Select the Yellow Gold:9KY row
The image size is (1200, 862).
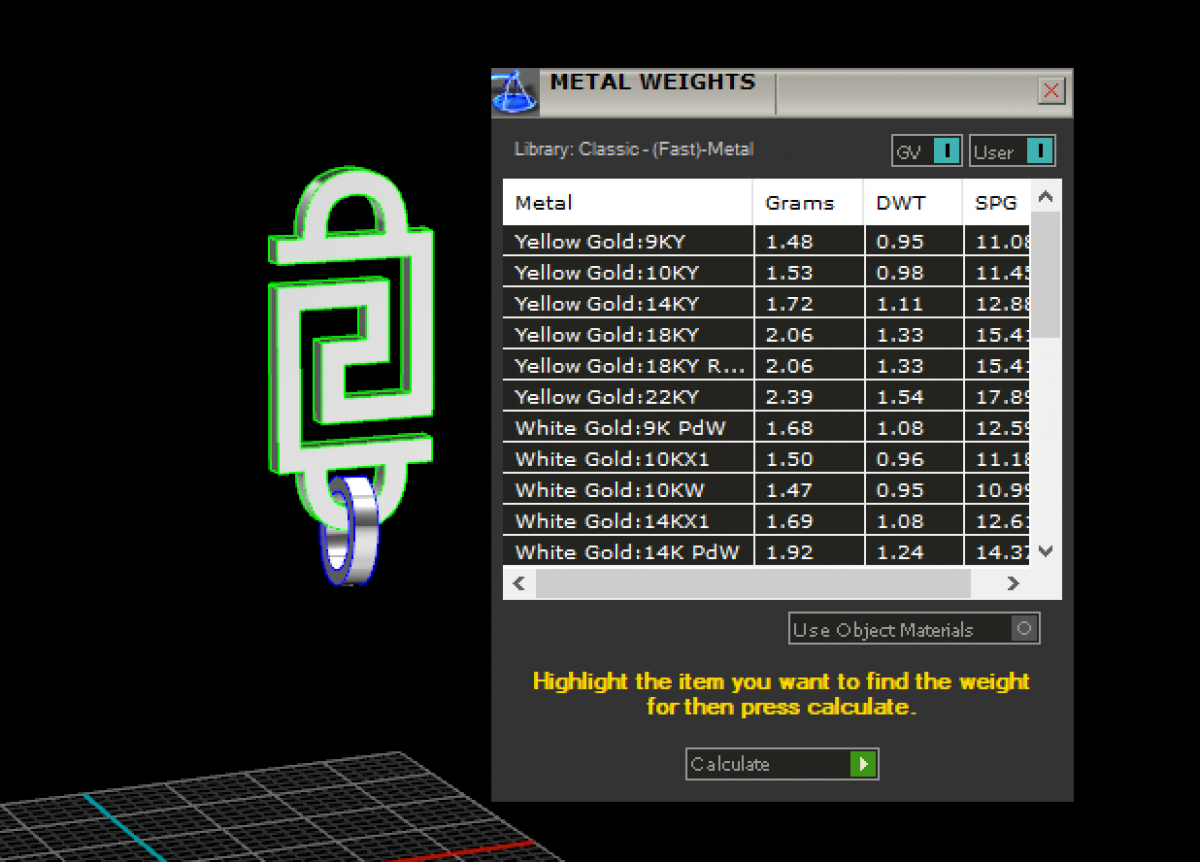pyautogui.click(x=767, y=241)
